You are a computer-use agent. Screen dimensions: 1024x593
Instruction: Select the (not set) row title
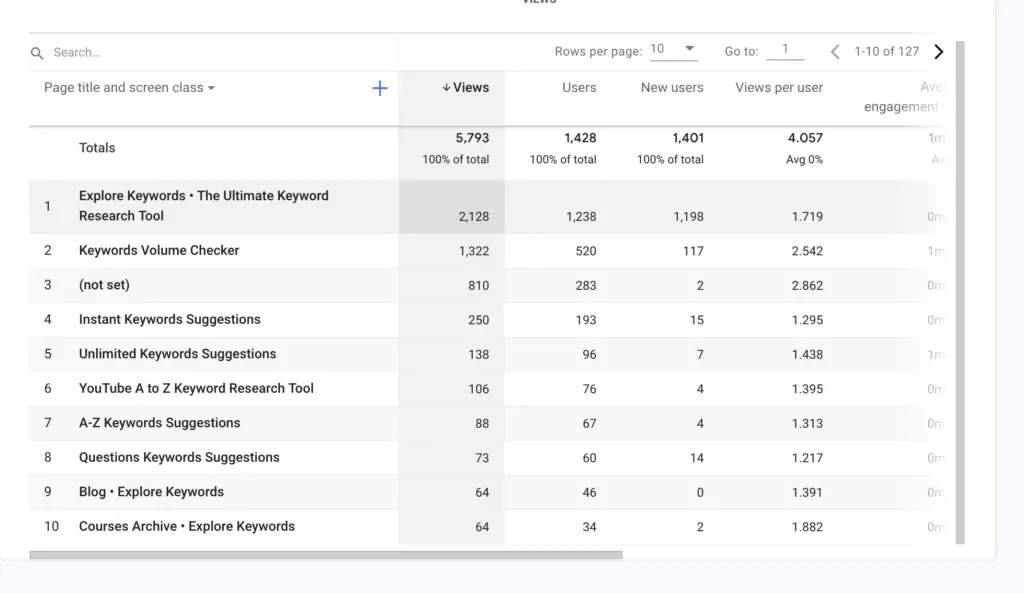click(104, 285)
